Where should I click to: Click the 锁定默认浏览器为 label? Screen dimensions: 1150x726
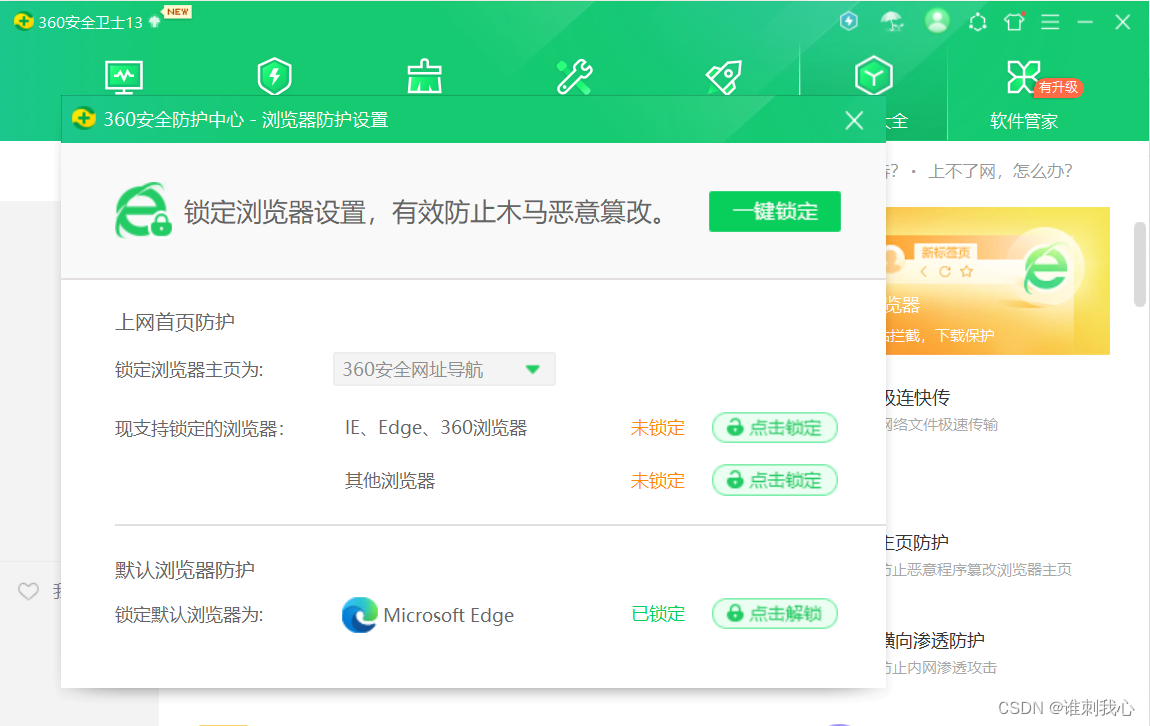click(189, 615)
